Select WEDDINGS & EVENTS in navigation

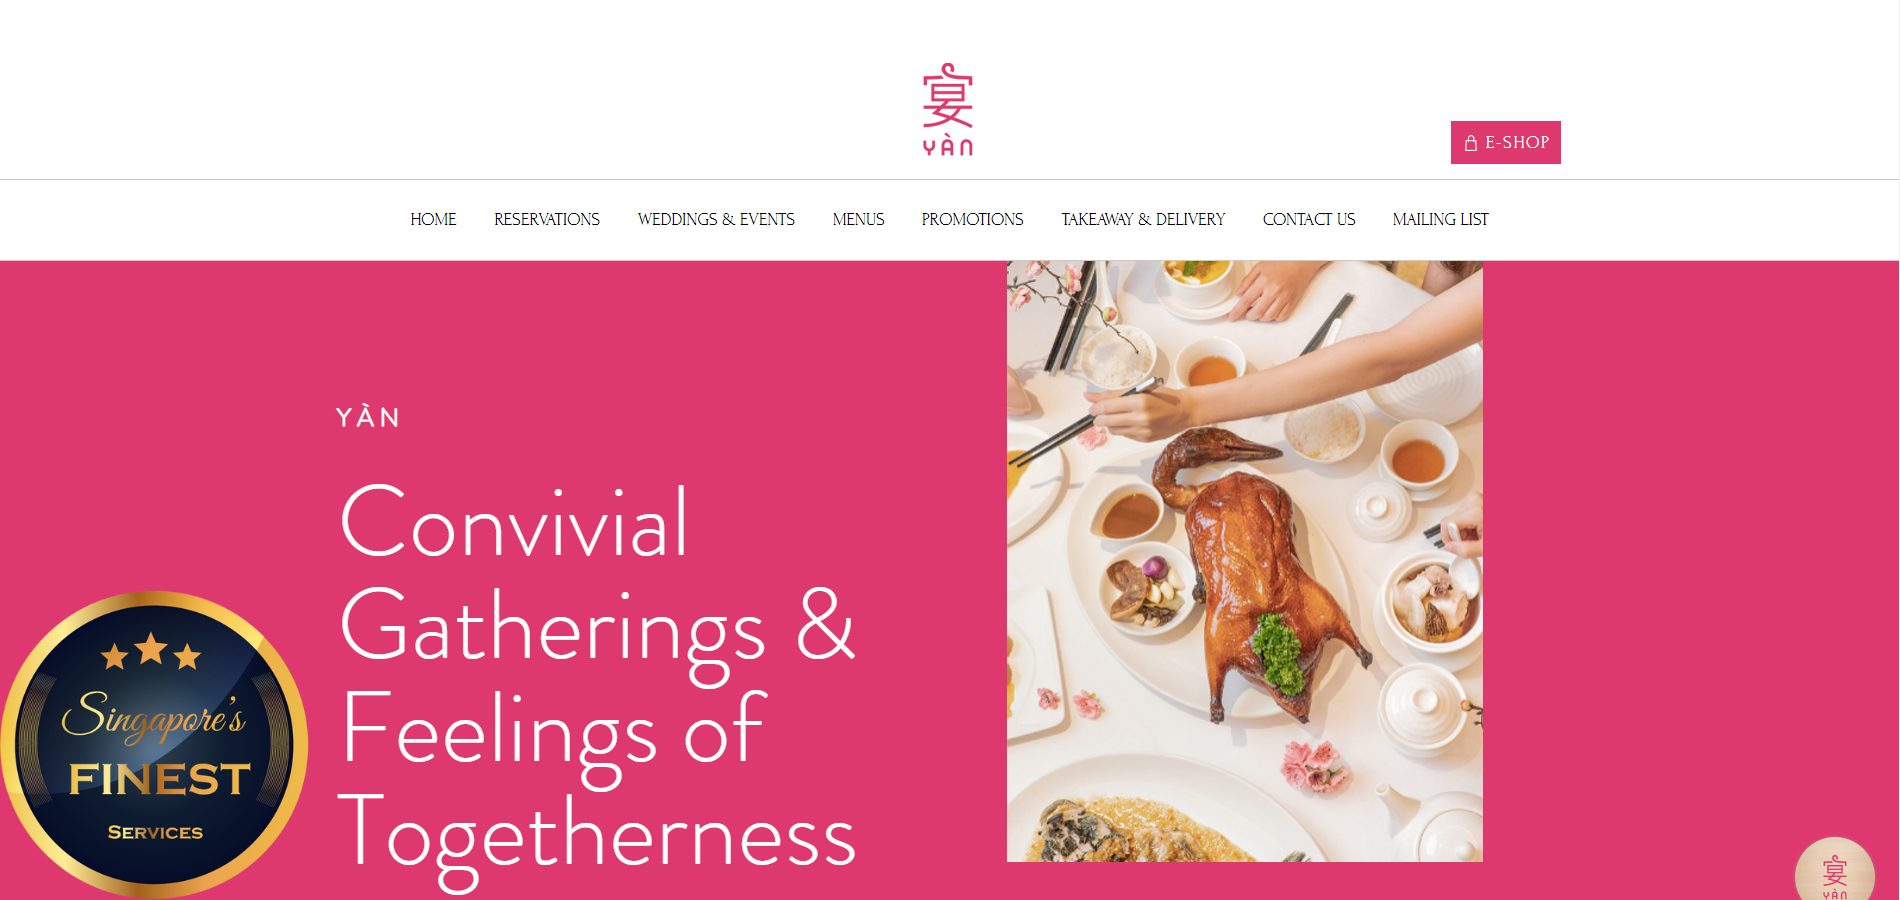716,219
